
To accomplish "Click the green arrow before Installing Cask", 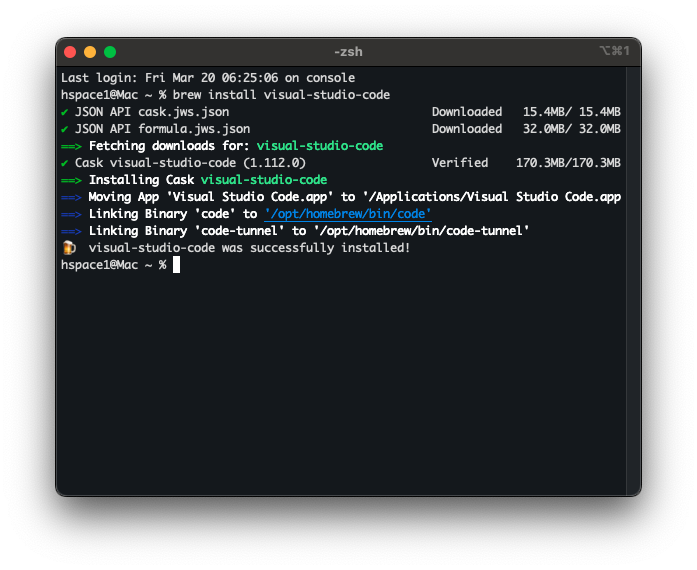I will click(x=71, y=180).
